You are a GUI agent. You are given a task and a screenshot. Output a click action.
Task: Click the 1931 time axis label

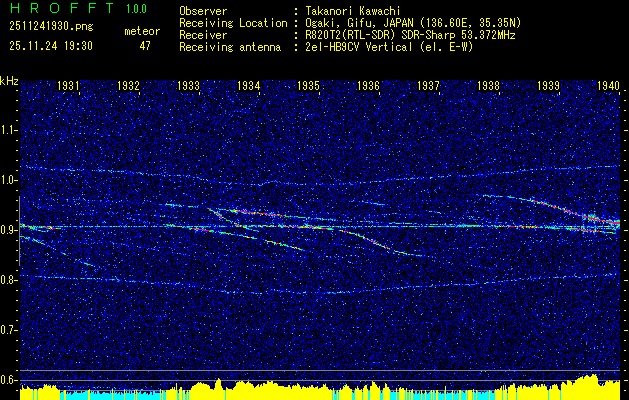pos(68,85)
